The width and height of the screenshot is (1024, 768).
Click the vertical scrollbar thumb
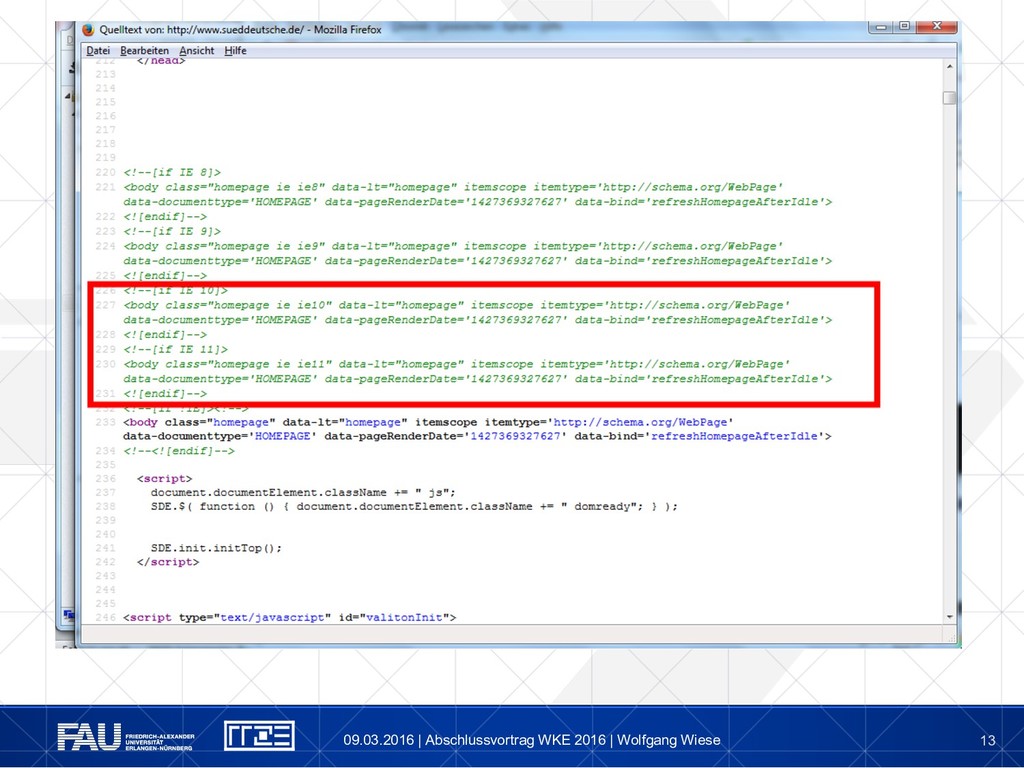click(x=950, y=98)
